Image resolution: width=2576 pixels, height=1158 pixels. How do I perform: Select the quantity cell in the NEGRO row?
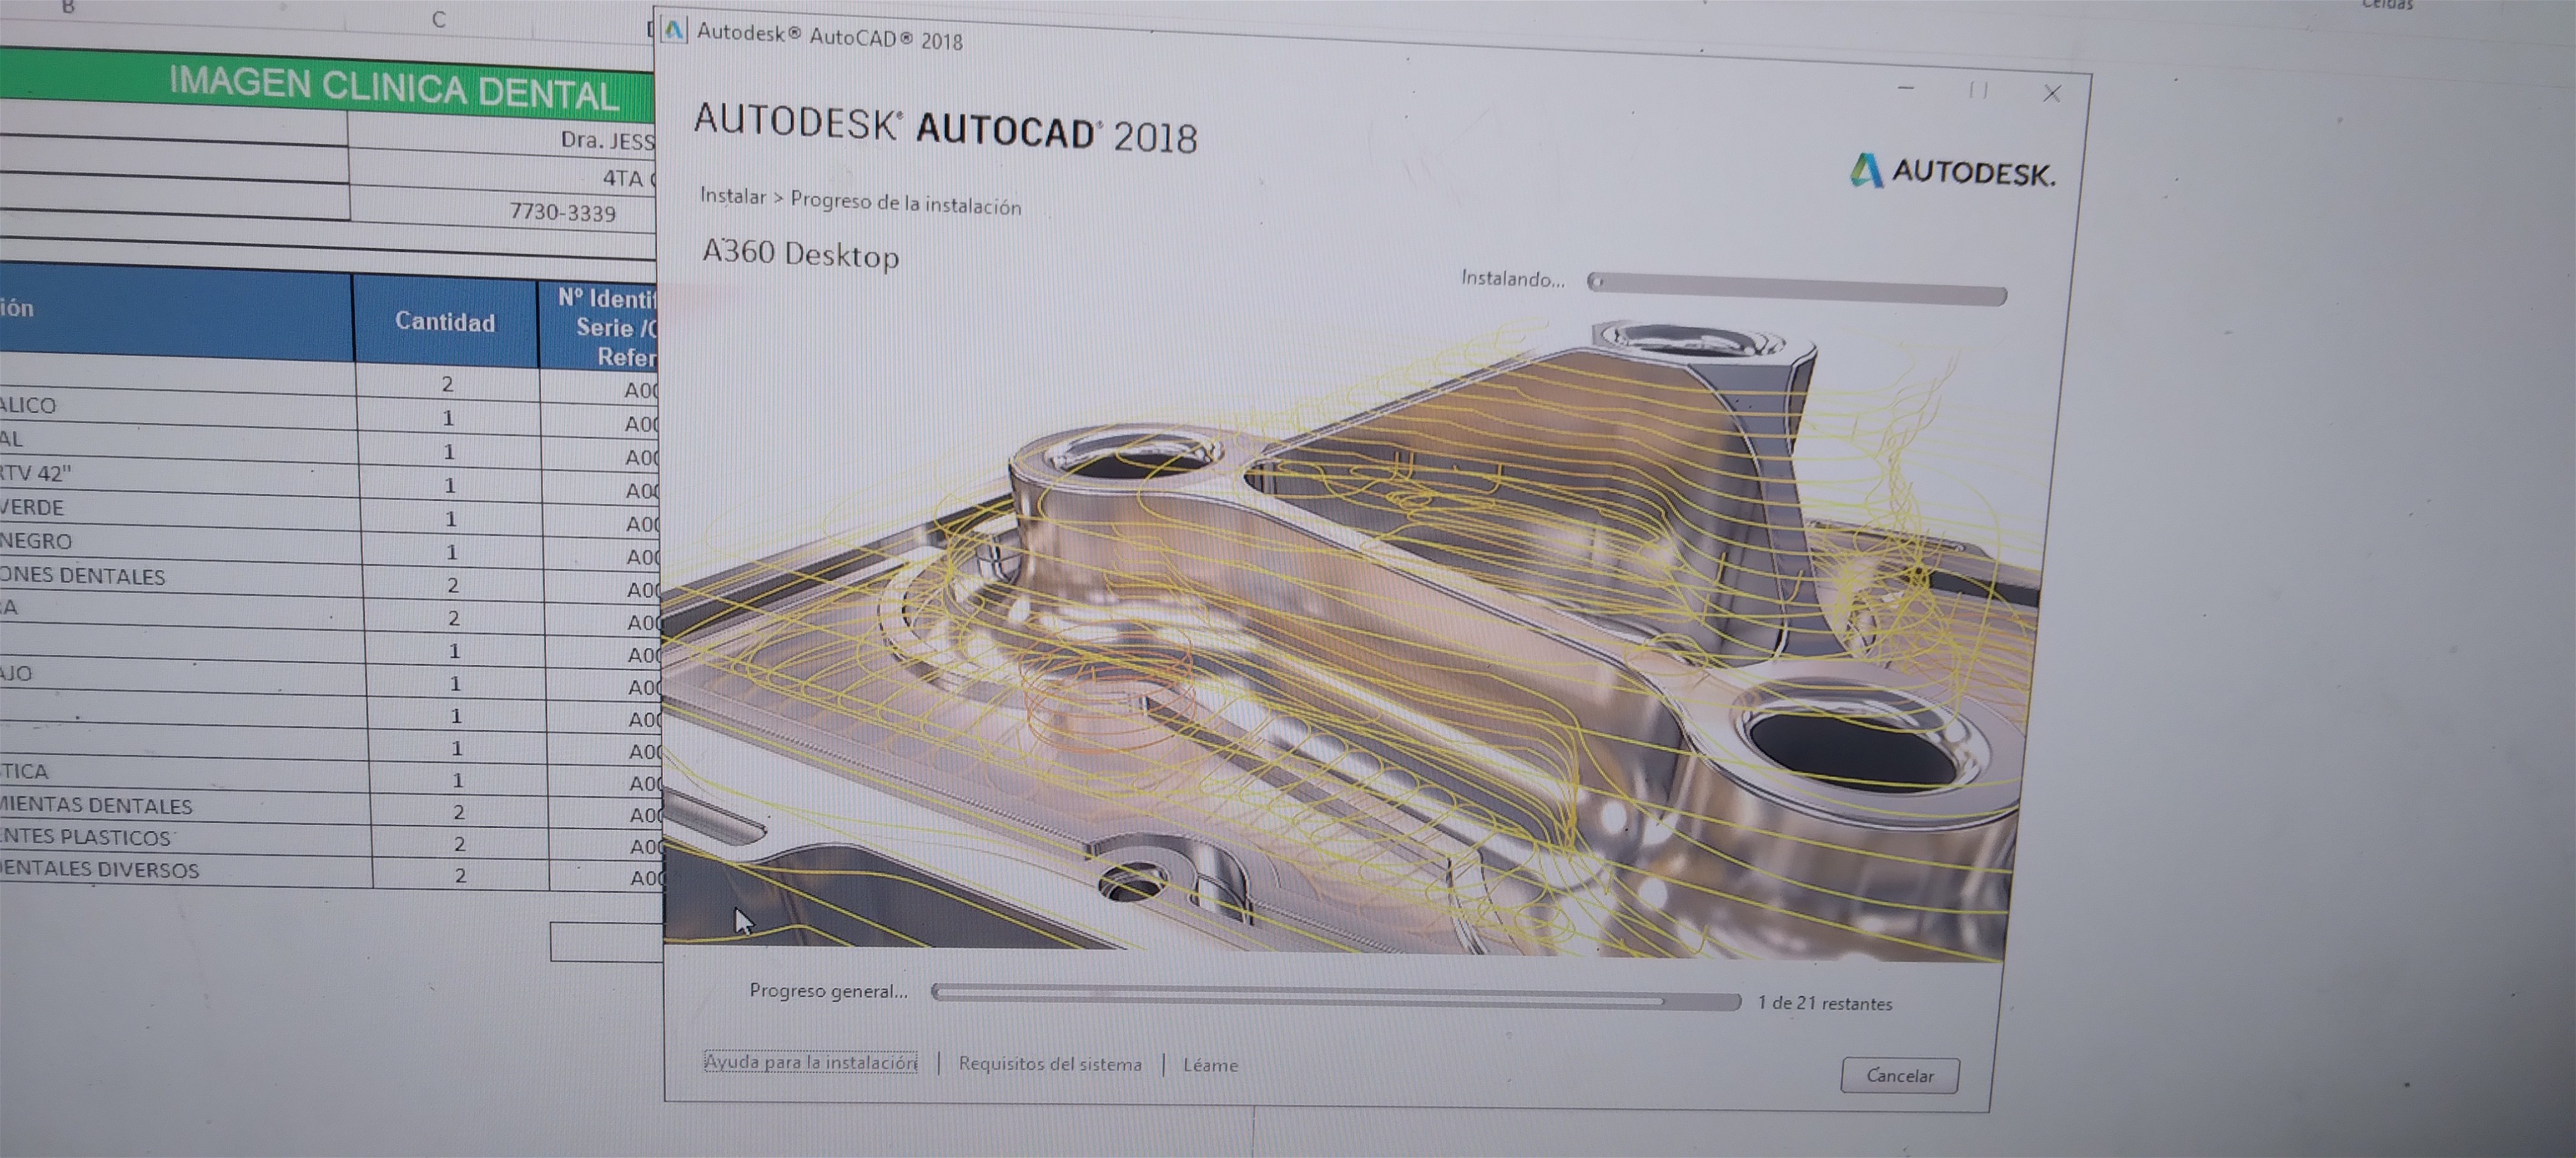pyautogui.click(x=452, y=552)
